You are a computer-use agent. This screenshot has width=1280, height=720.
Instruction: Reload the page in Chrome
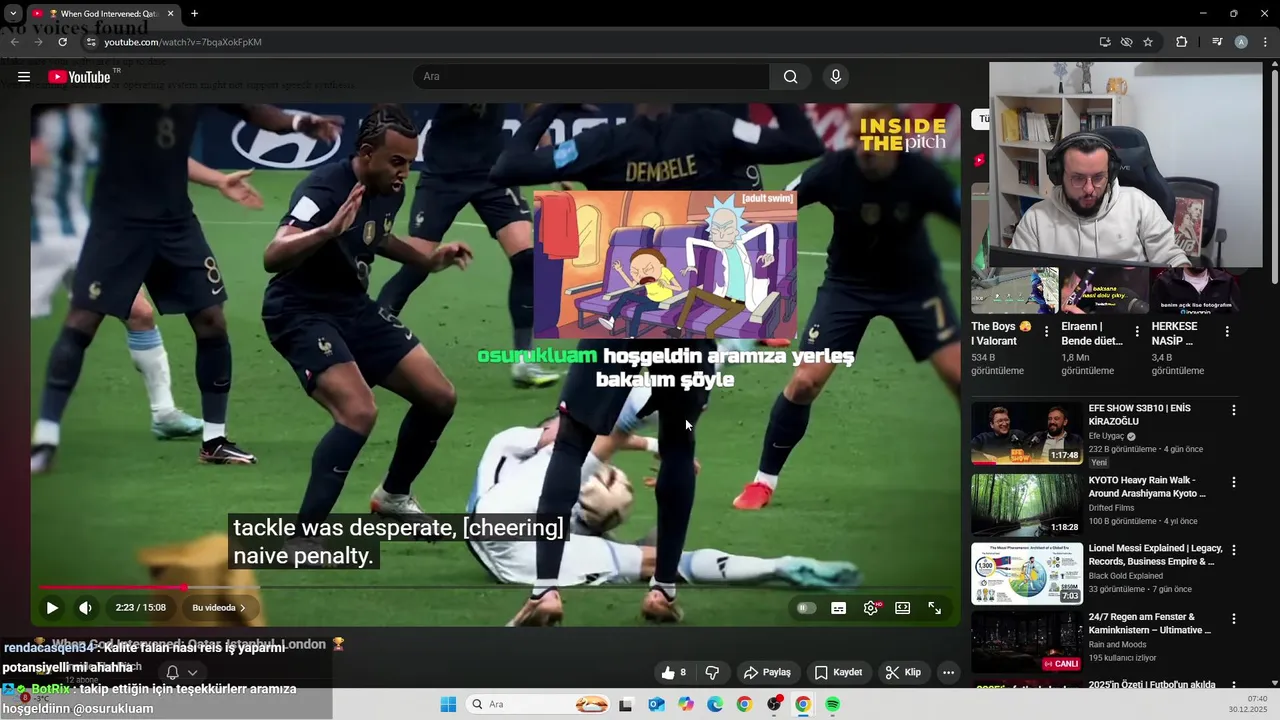pyautogui.click(x=63, y=42)
